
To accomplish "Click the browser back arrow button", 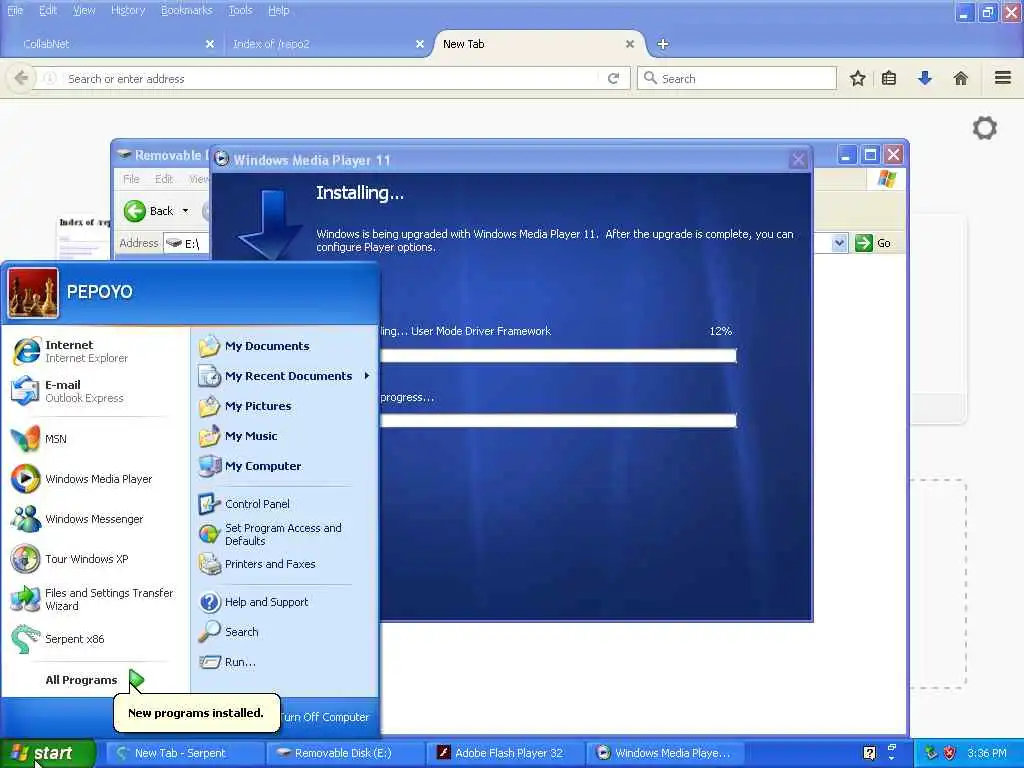I will tap(21, 78).
